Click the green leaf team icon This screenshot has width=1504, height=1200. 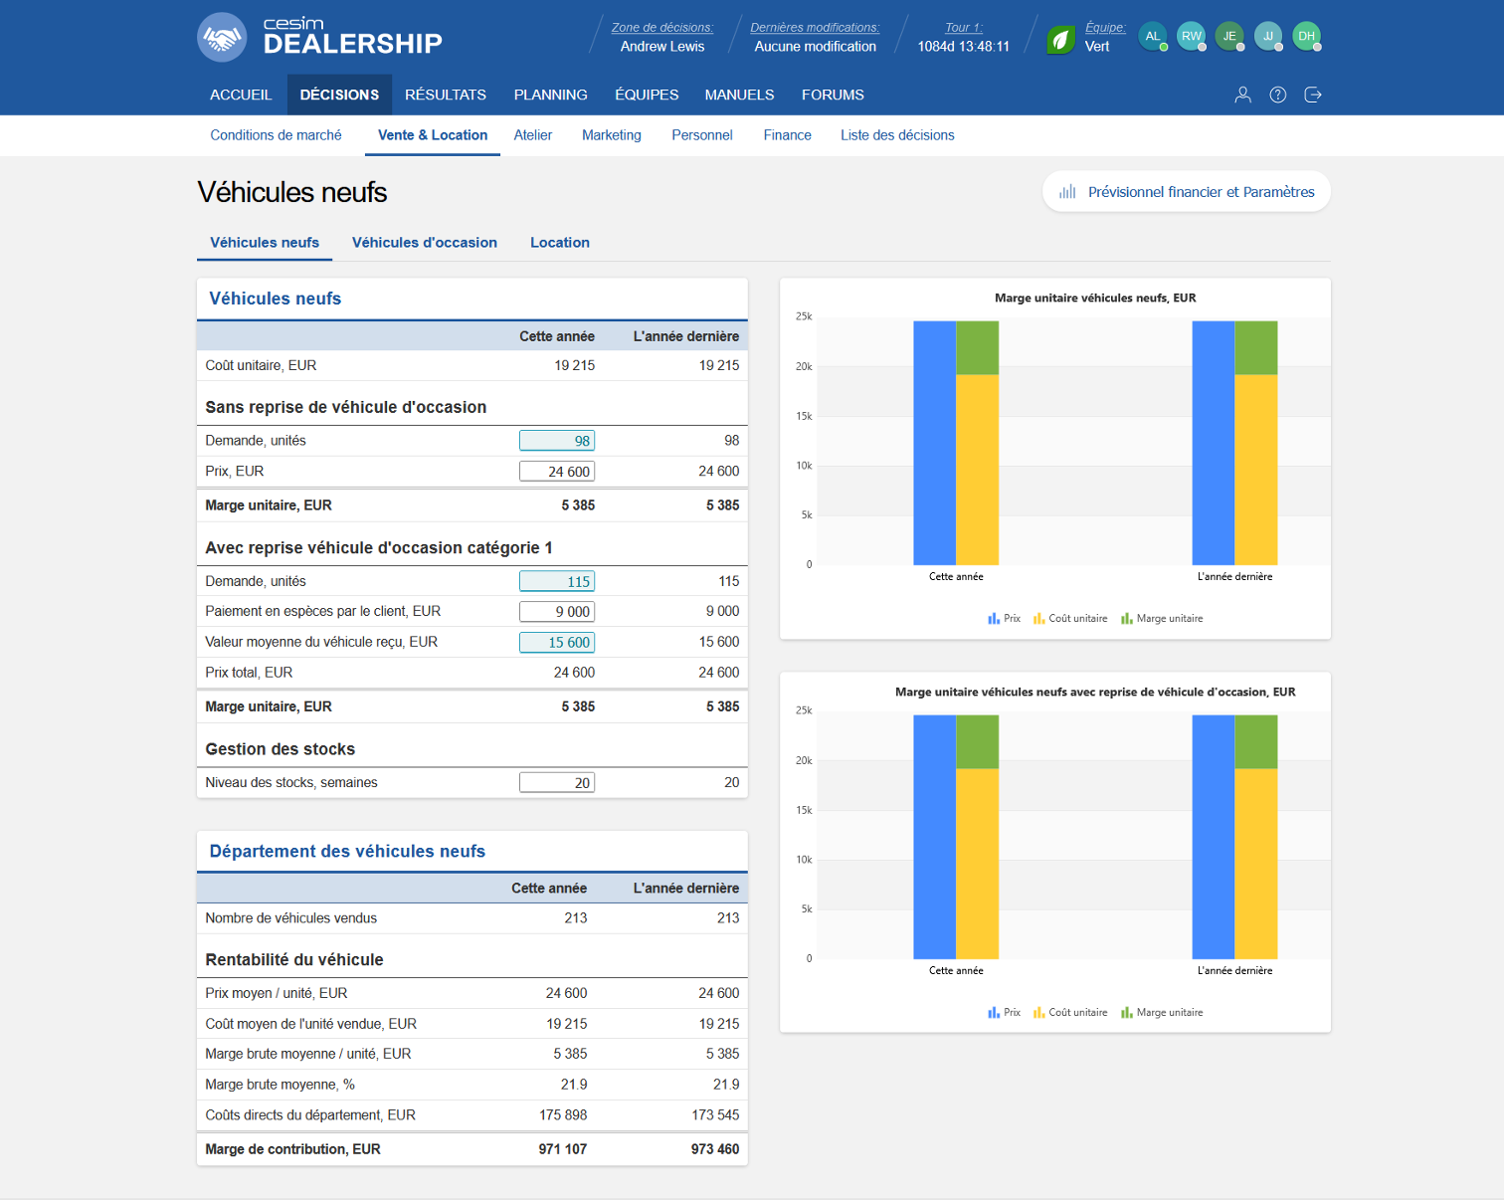(1060, 39)
